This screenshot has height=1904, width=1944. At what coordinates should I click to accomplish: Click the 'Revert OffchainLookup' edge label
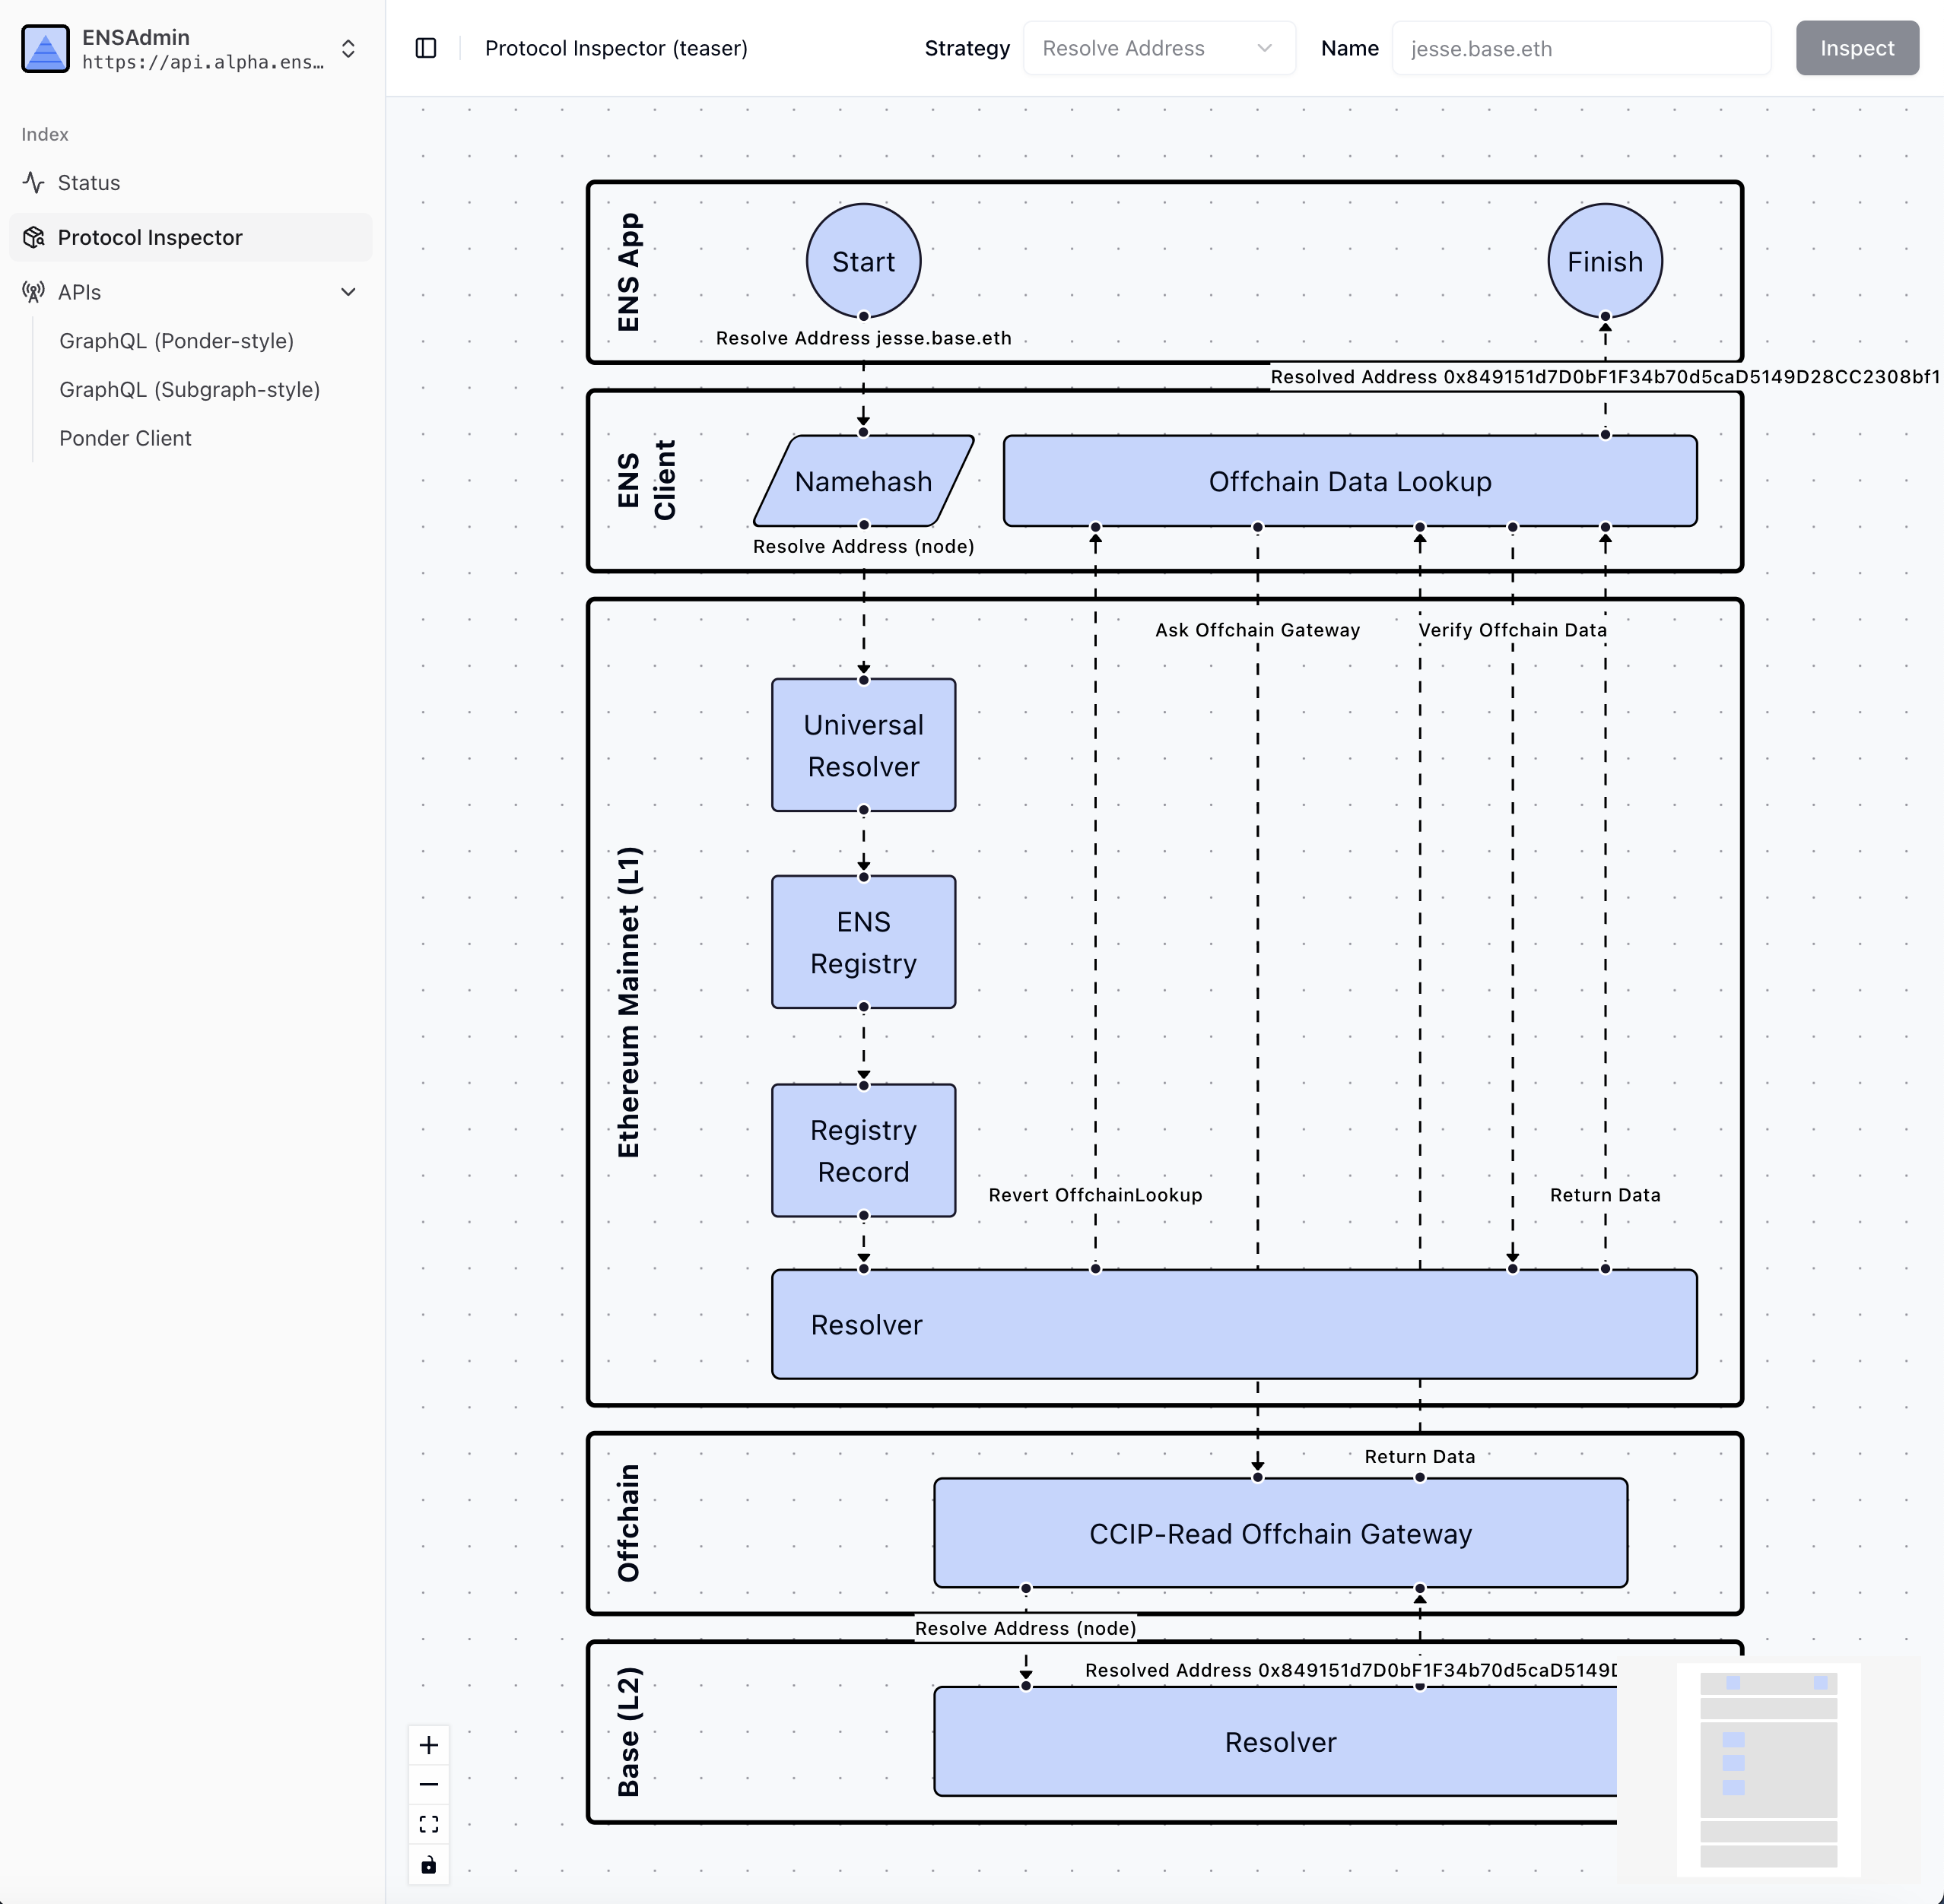click(1096, 1195)
